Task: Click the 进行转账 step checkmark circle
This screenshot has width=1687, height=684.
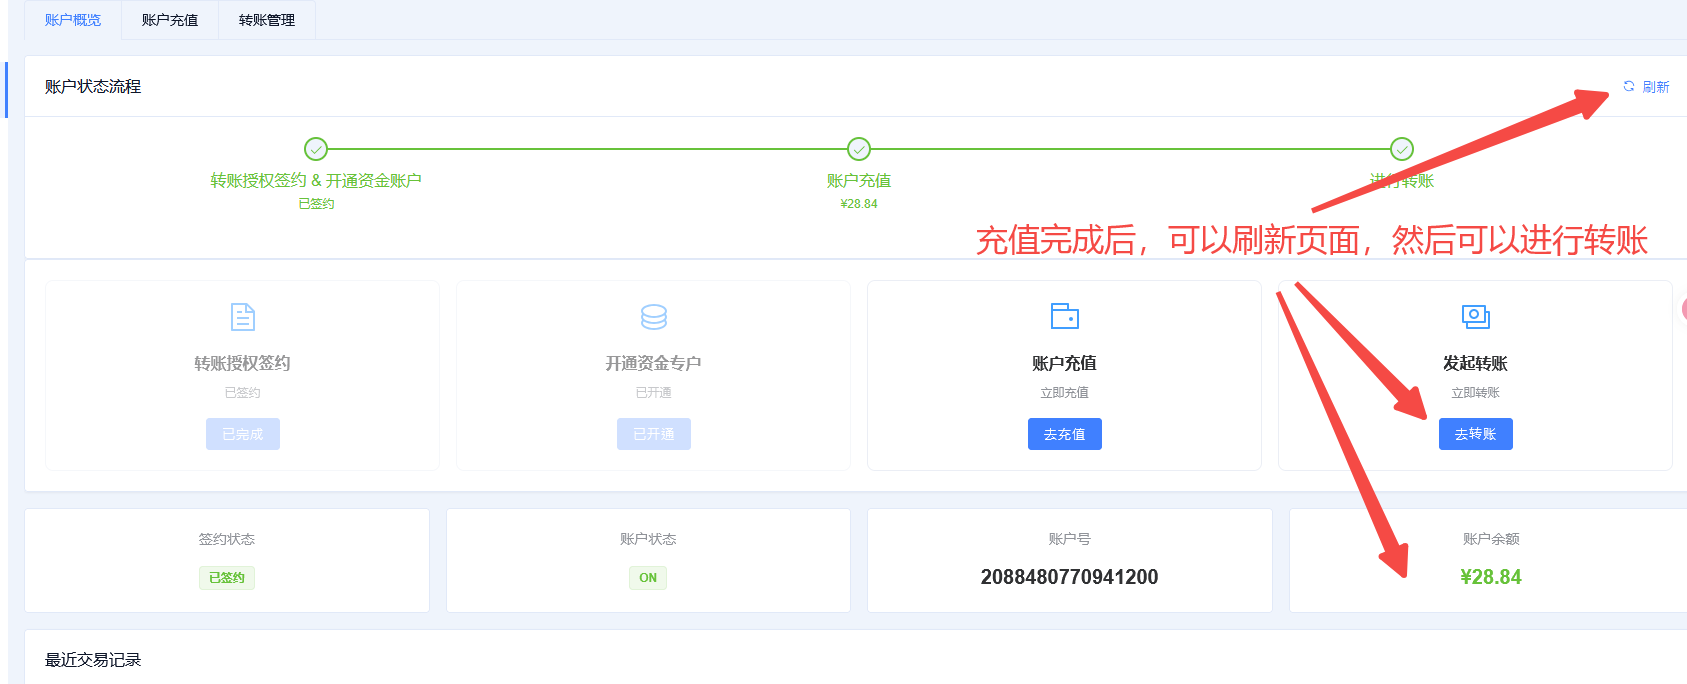Action: coord(1402,149)
